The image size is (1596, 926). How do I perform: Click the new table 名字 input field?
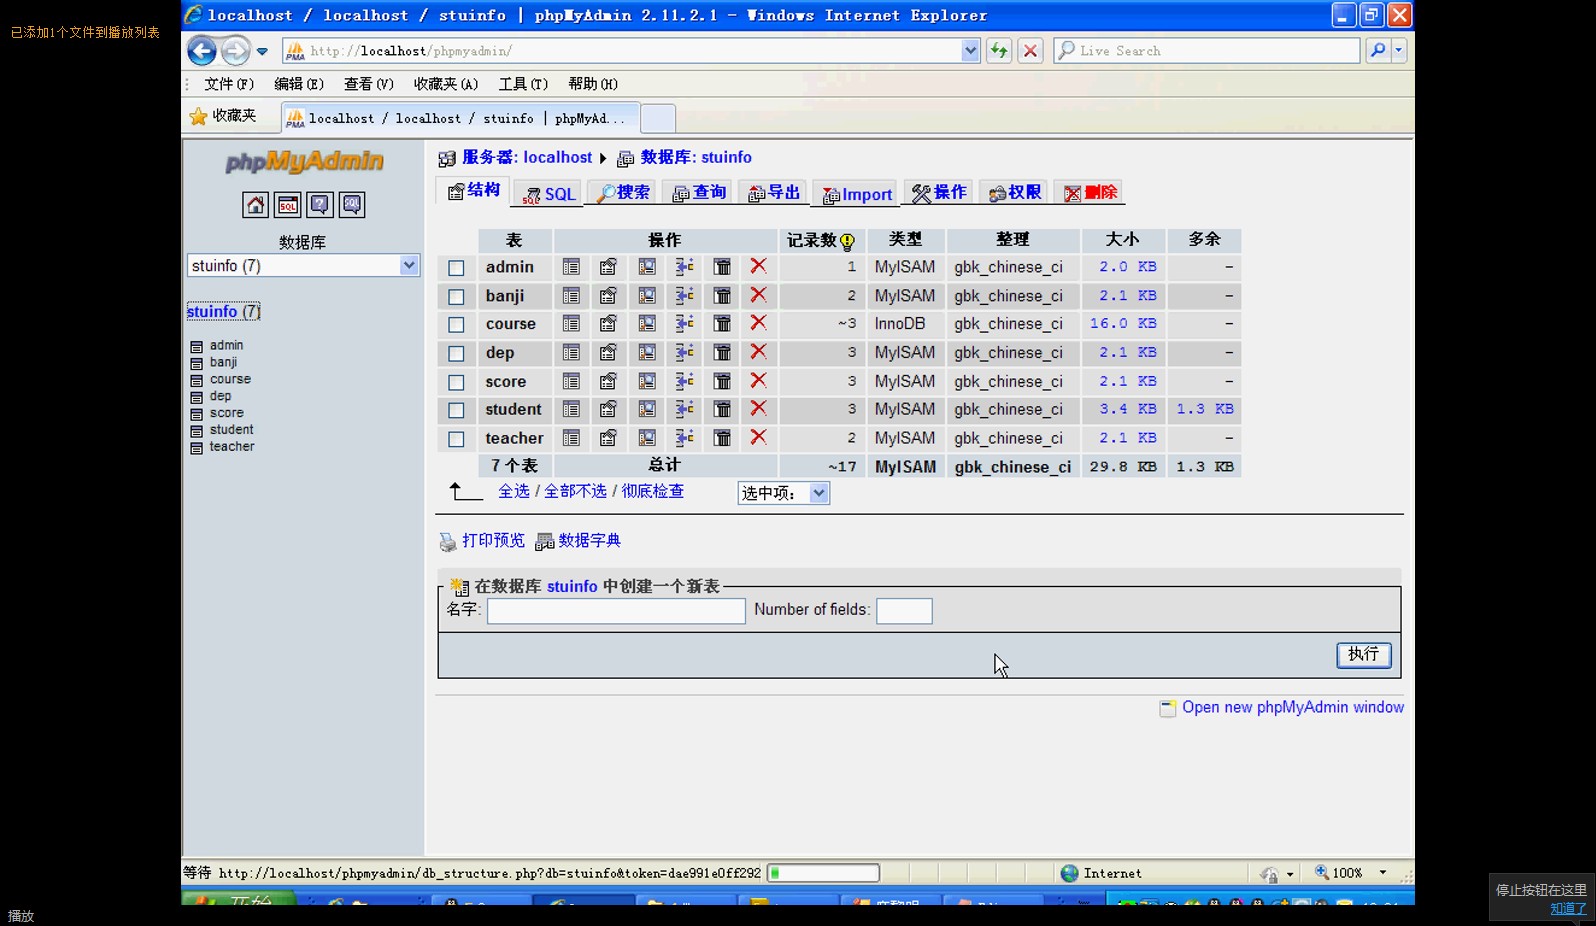616,611
